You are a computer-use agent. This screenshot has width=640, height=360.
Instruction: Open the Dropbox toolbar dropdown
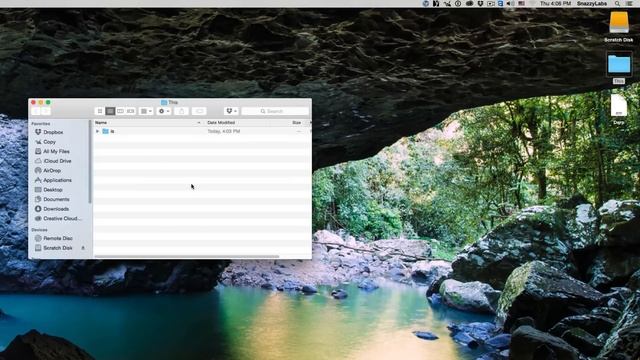(x=231, y=111)
